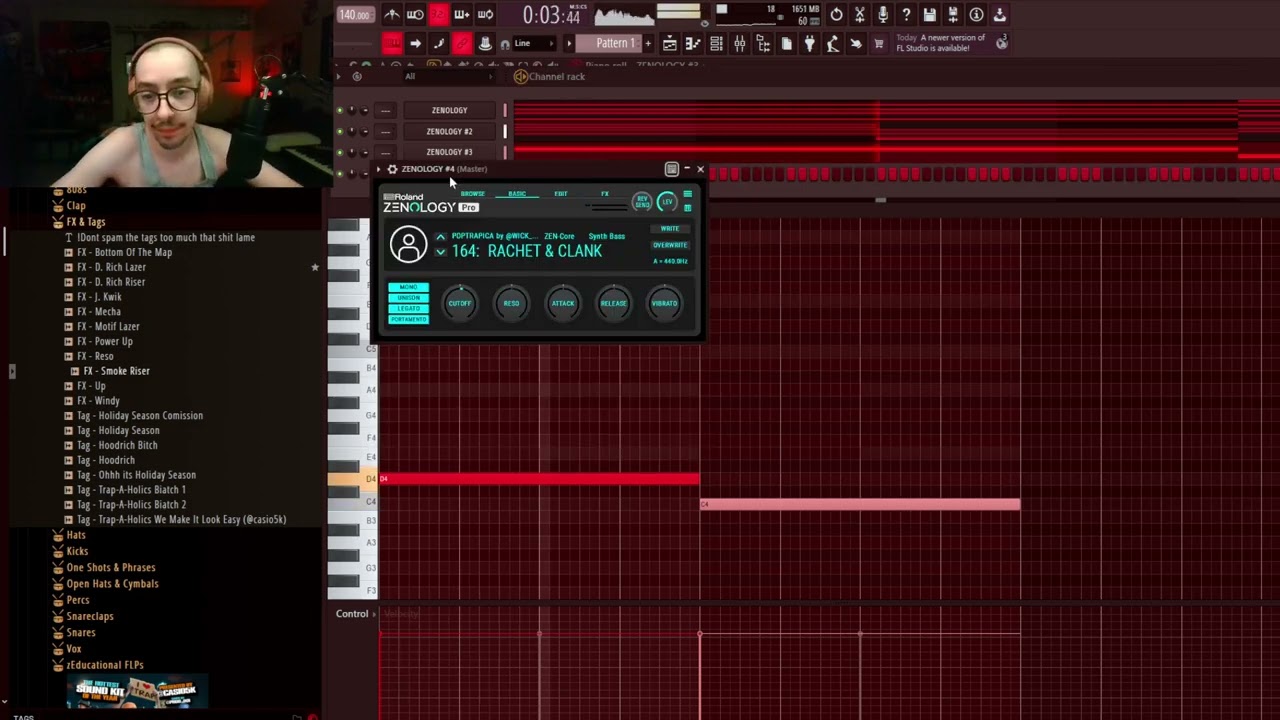Image resolution: width=1280 pixels, height=720 pixels.
Task: Click the undo history icon
Action: pos(836,14)
